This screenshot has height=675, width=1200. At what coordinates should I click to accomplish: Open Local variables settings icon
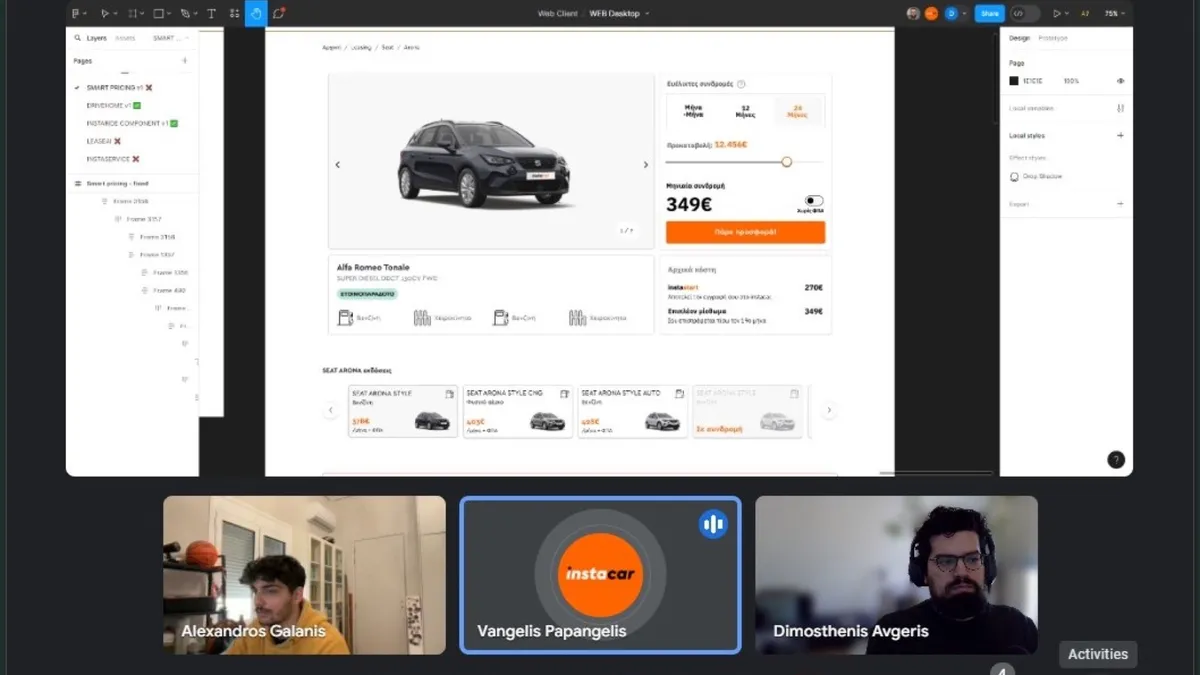coord(1120,108)
